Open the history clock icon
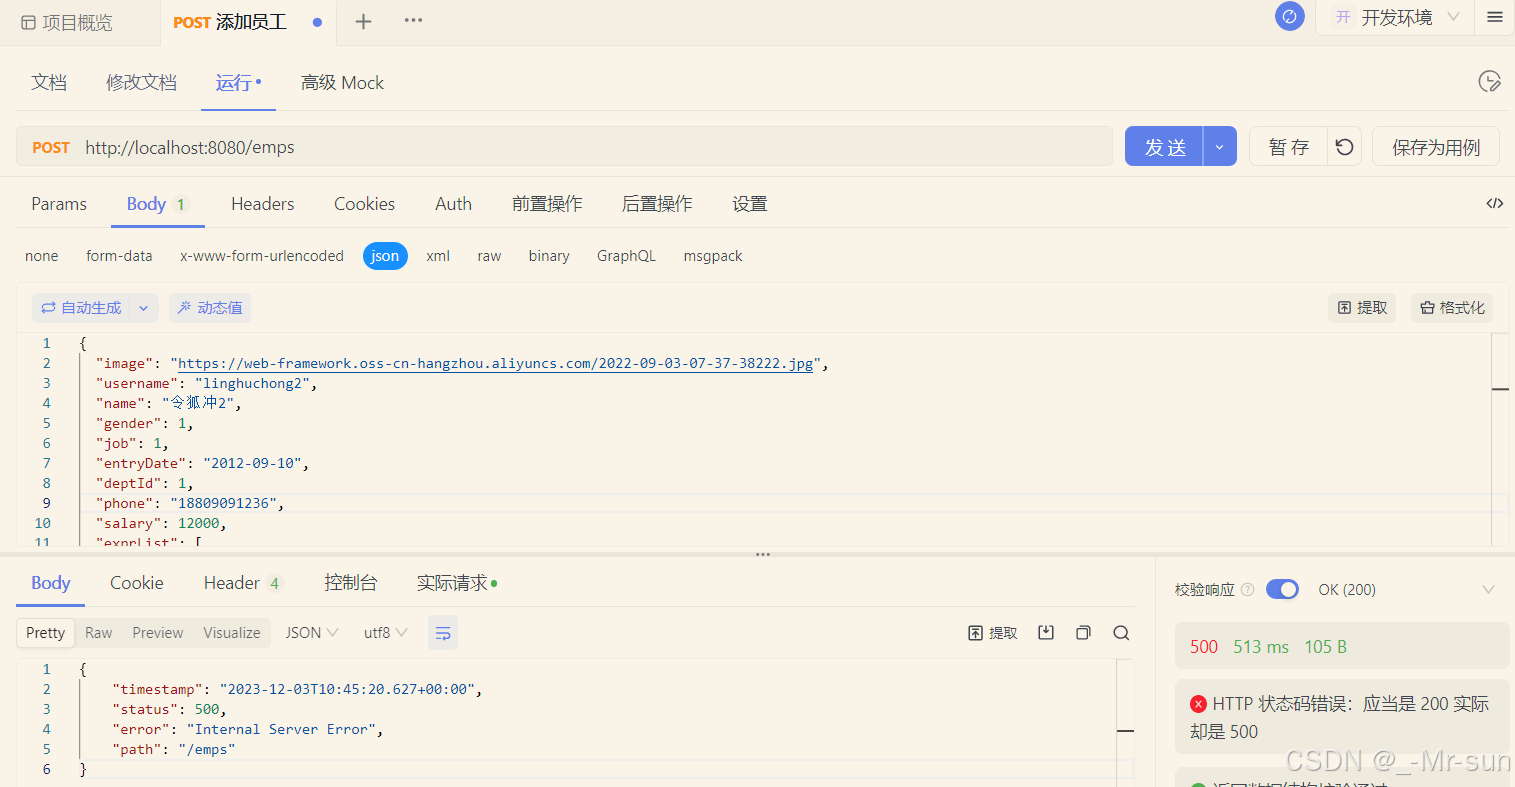 tap(1489, 82)
